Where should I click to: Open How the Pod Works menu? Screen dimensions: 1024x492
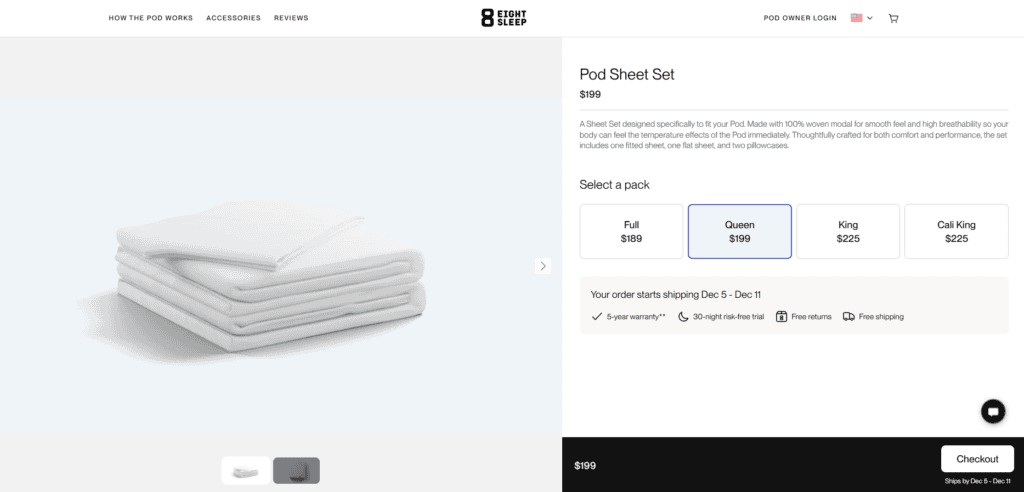point(151,18)
